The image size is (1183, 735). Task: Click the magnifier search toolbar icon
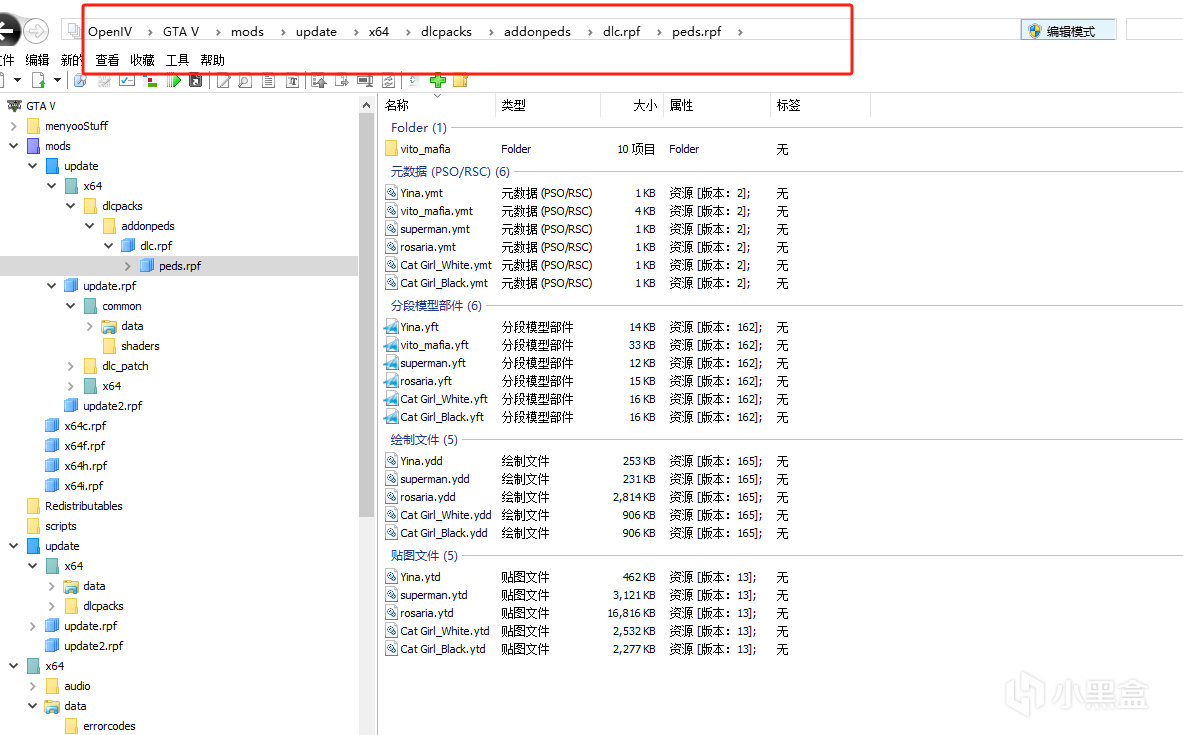pyautogui.click(x=81, y=81)
